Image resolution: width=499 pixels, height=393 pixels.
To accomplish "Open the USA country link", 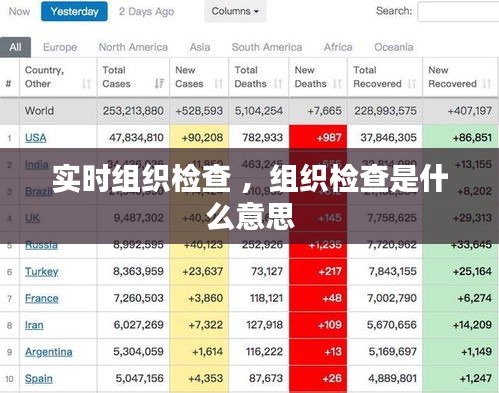I will point(36,138).
